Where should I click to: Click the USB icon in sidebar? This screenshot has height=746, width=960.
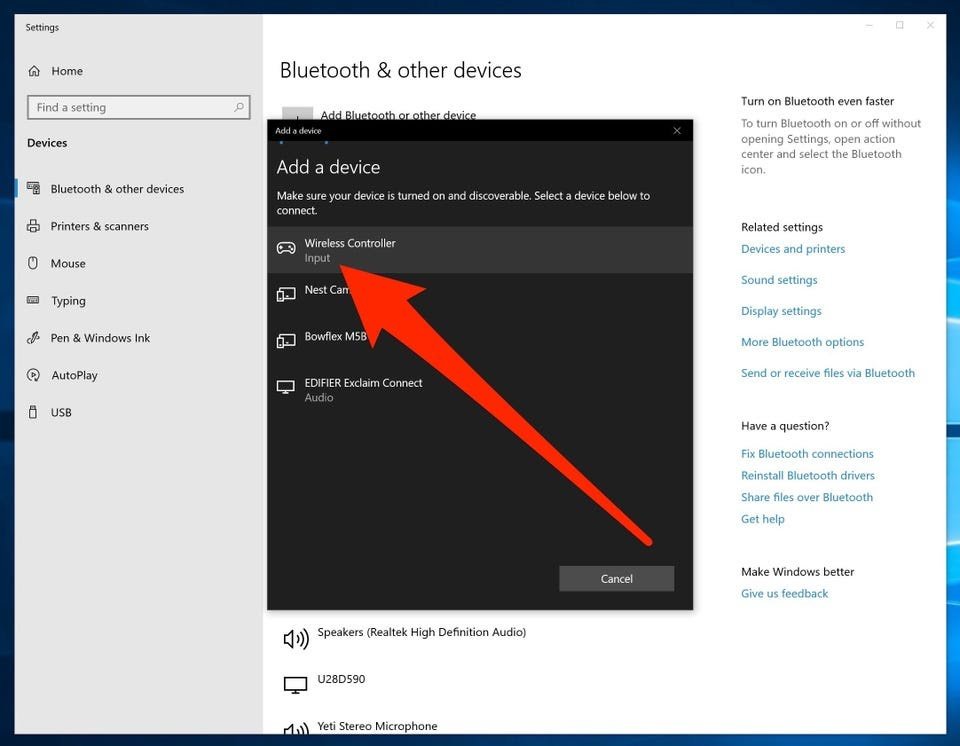[33, 412]
